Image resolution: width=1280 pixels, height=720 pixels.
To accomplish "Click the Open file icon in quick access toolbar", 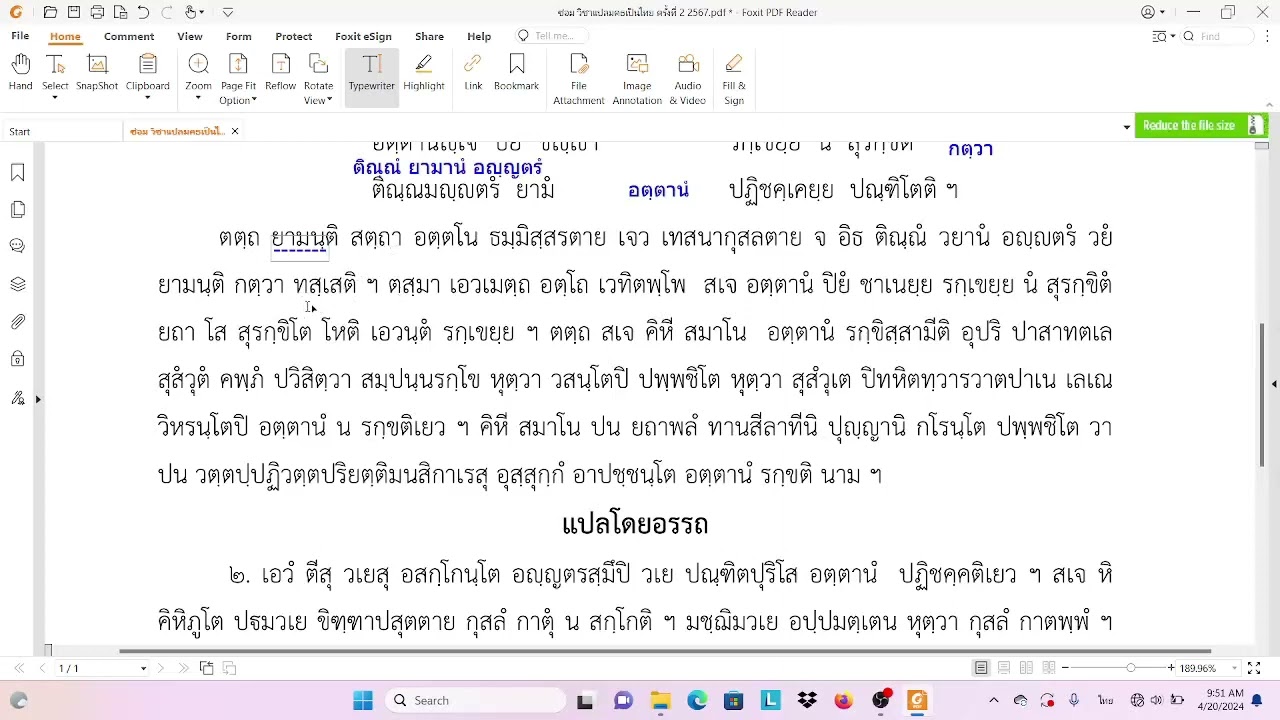I will tap(50, 12).
